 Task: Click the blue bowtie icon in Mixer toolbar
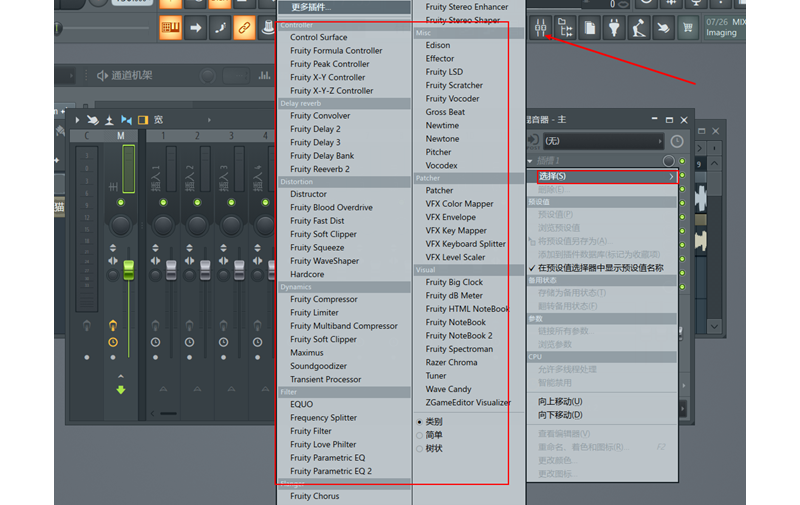[x=126, y=120]
